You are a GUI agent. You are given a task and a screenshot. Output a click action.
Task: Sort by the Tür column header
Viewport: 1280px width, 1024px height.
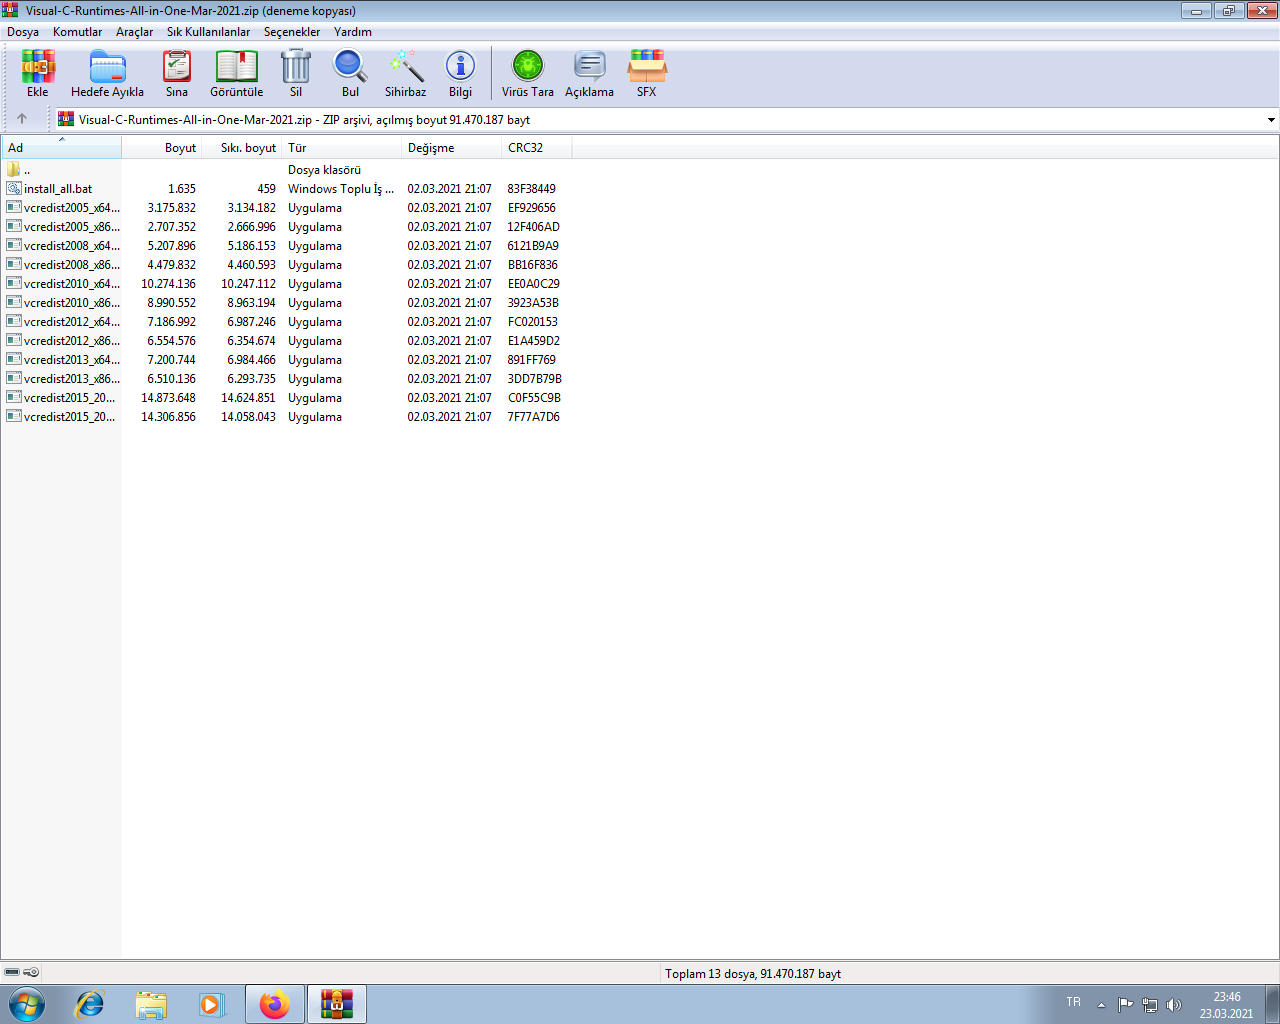[x=342, y=147]
